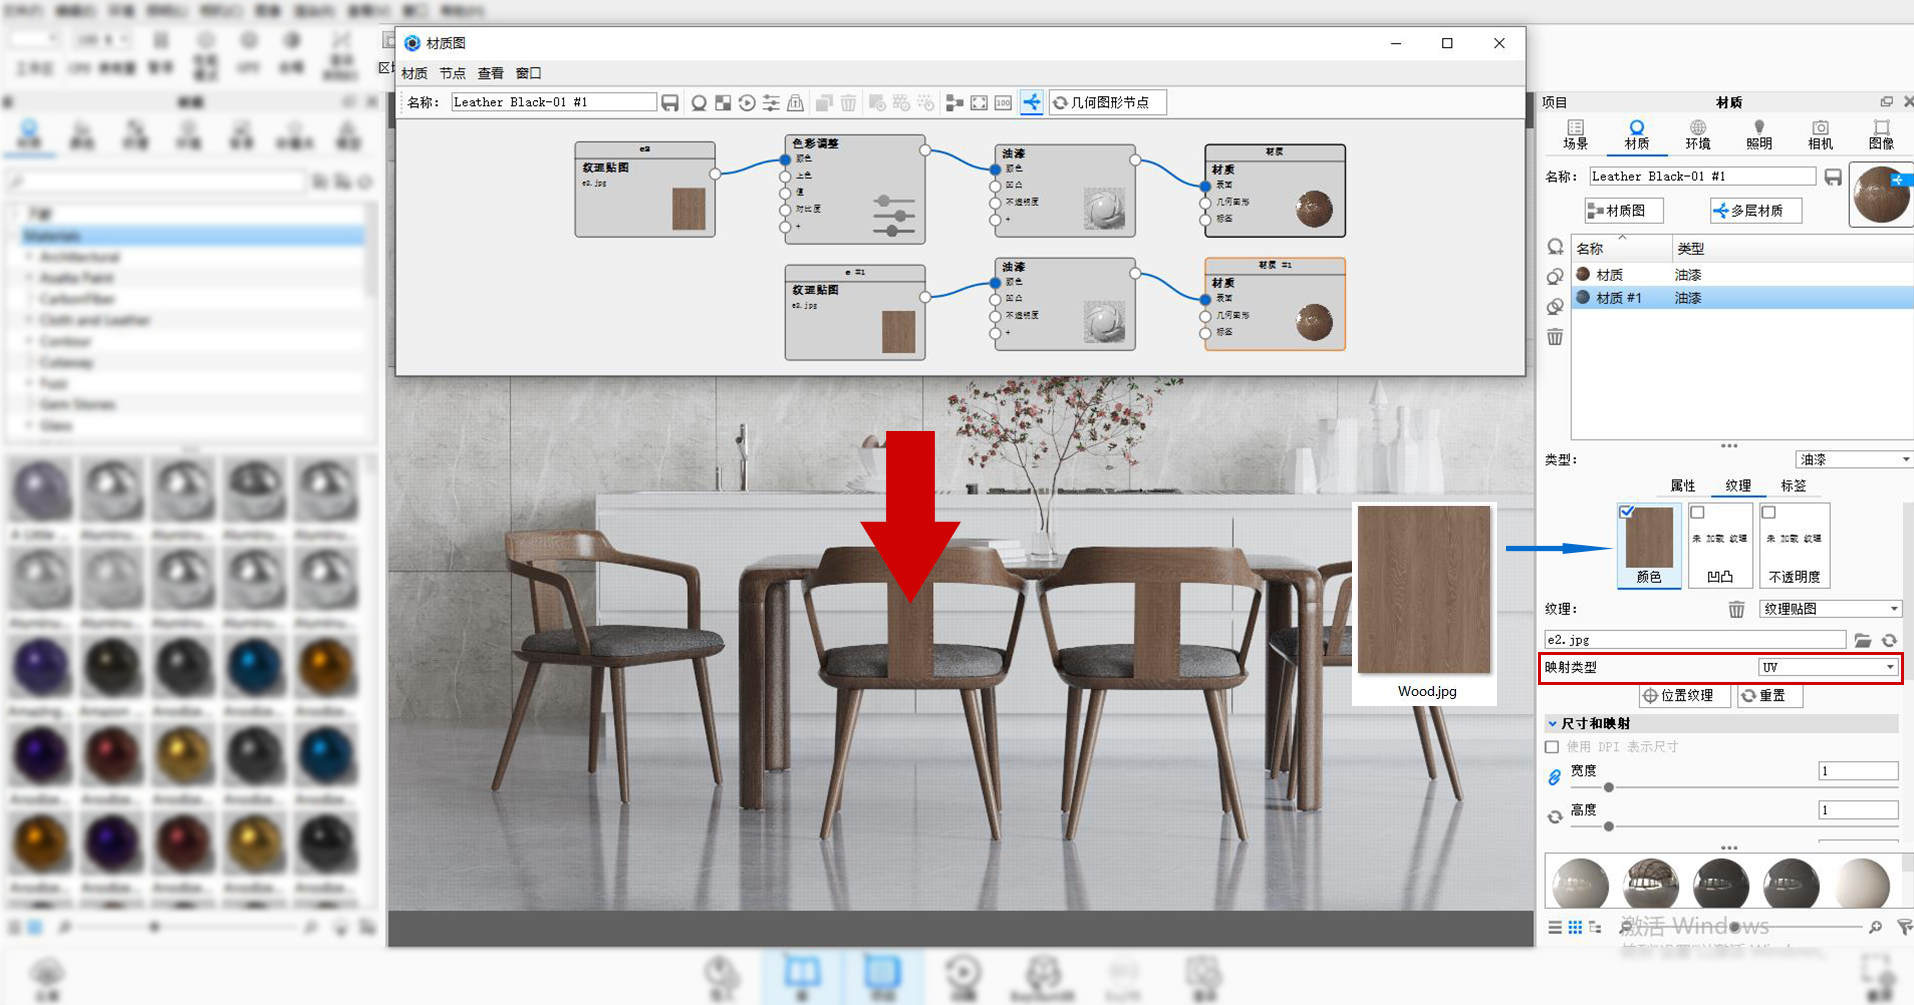
Task: Click the save icon in the material graph toolbar
Action: pos(669,102)
